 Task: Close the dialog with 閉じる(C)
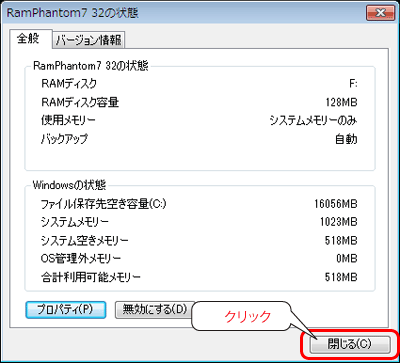click(350, 345)
